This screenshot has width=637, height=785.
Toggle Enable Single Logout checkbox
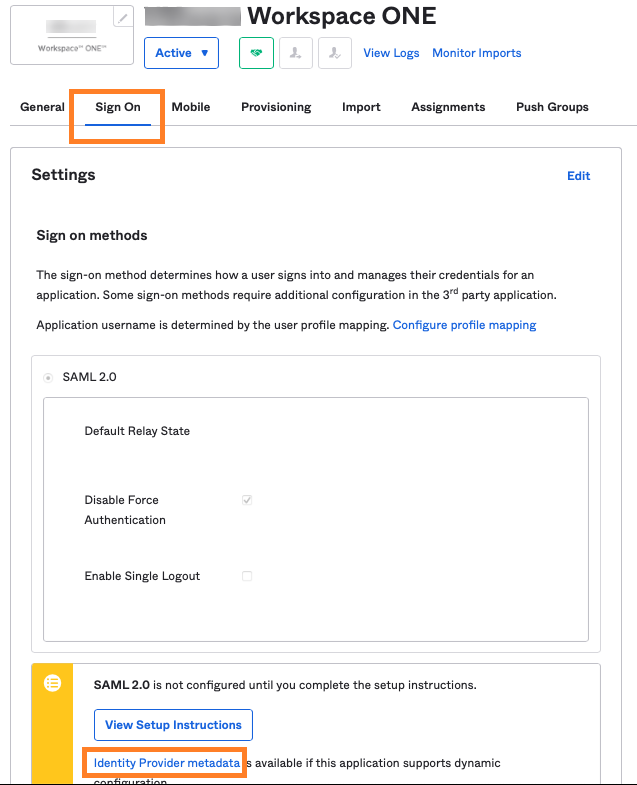point(247,576)
